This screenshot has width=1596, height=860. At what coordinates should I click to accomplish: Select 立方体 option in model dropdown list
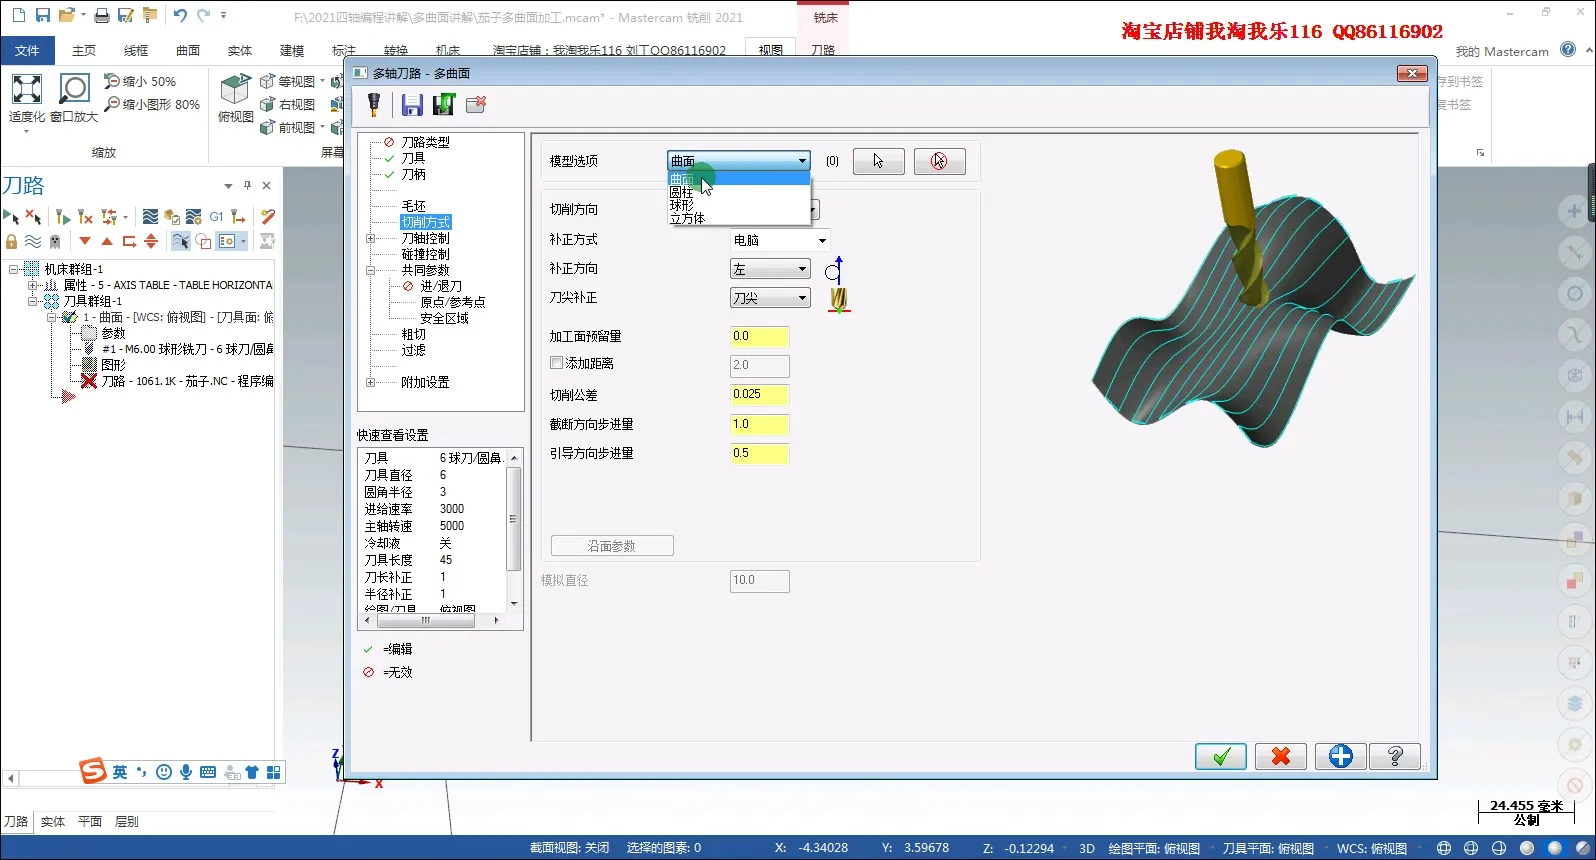click(738, 218)
